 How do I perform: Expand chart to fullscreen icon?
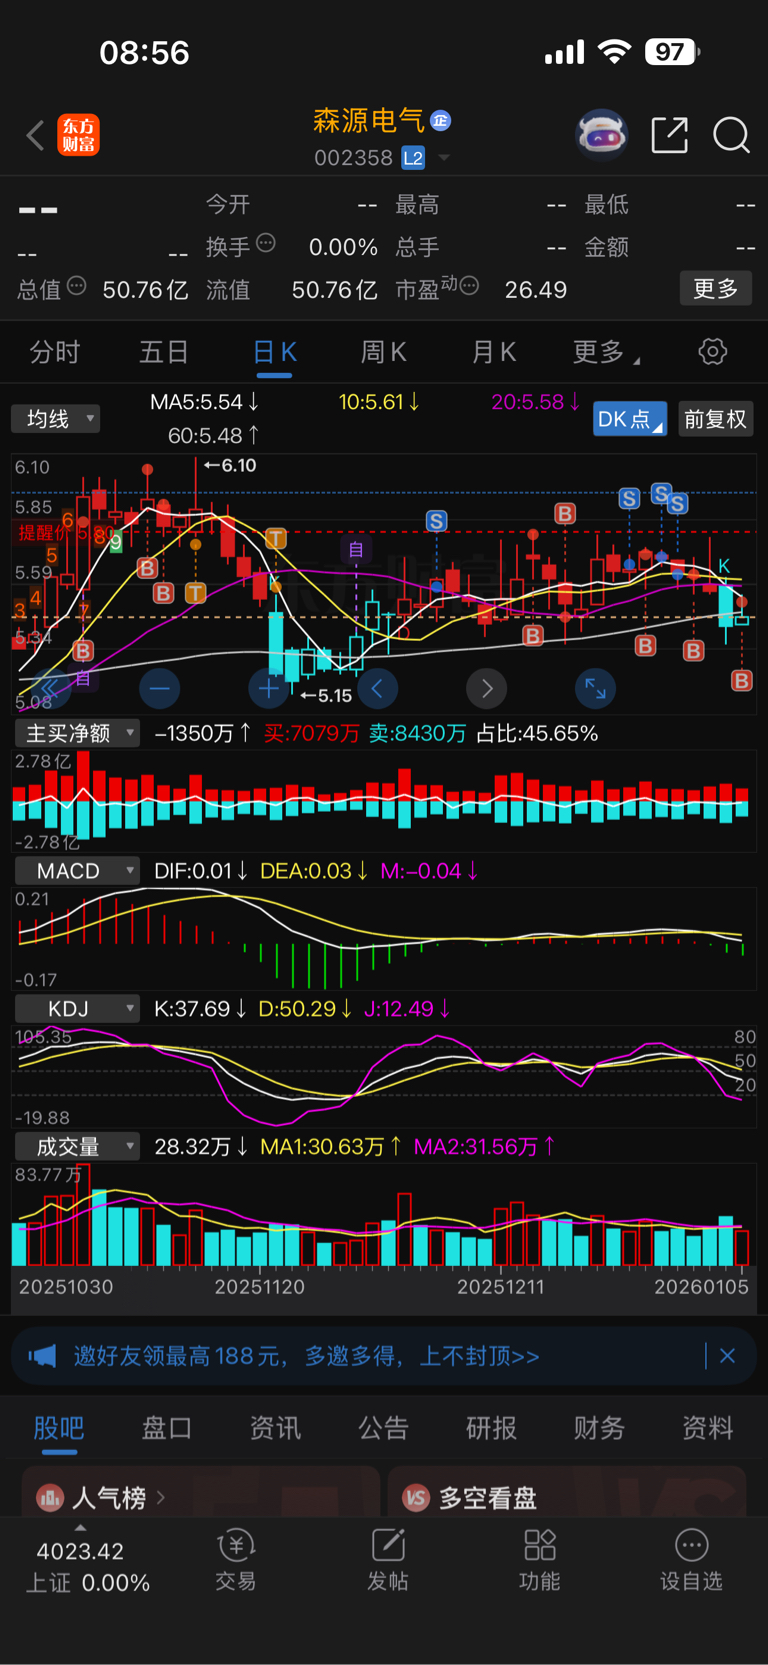pyautogui.click(x=595, y=688)
